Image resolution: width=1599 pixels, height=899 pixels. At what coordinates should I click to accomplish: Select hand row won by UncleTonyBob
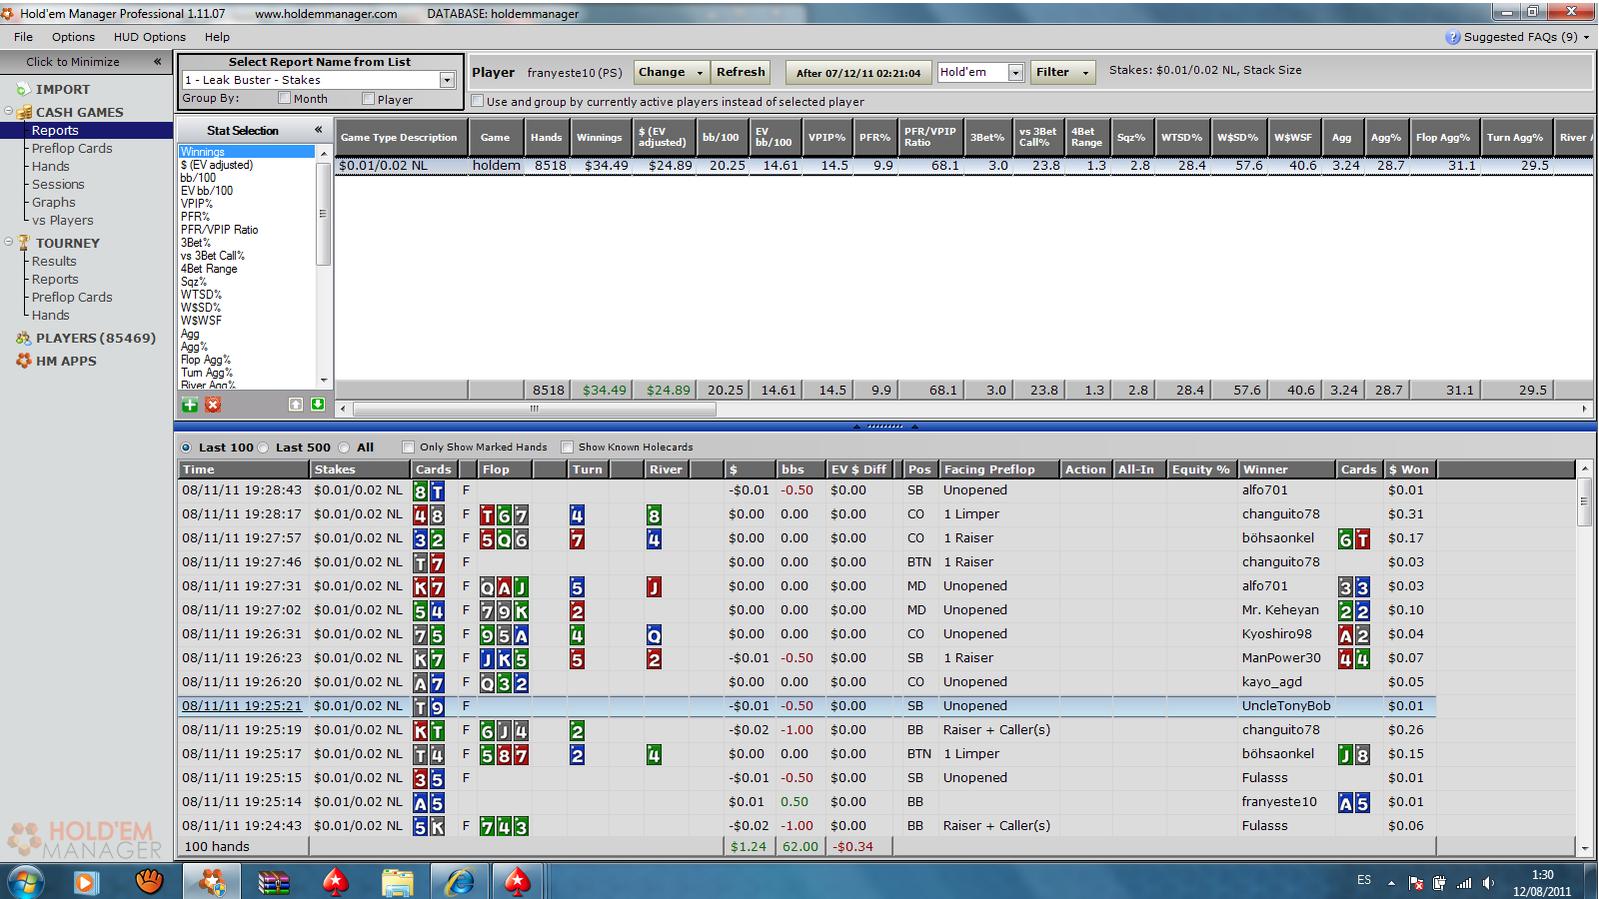click(x=806, y=706)
